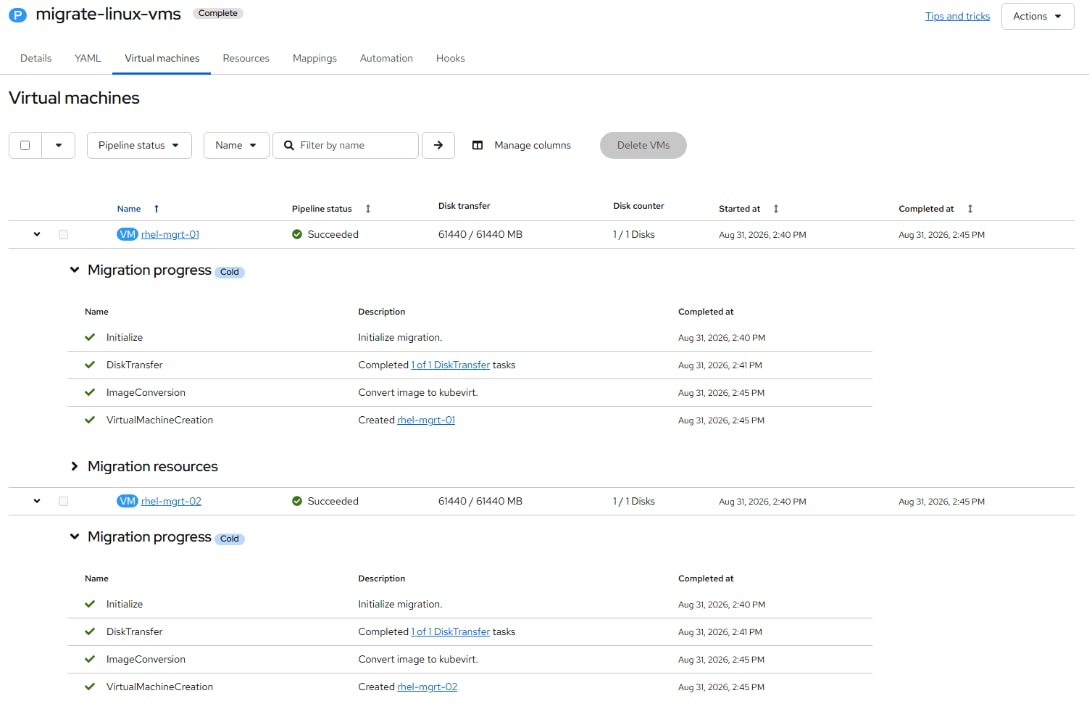
Task: Sort by Started at column icon
Action: [776, 209]
